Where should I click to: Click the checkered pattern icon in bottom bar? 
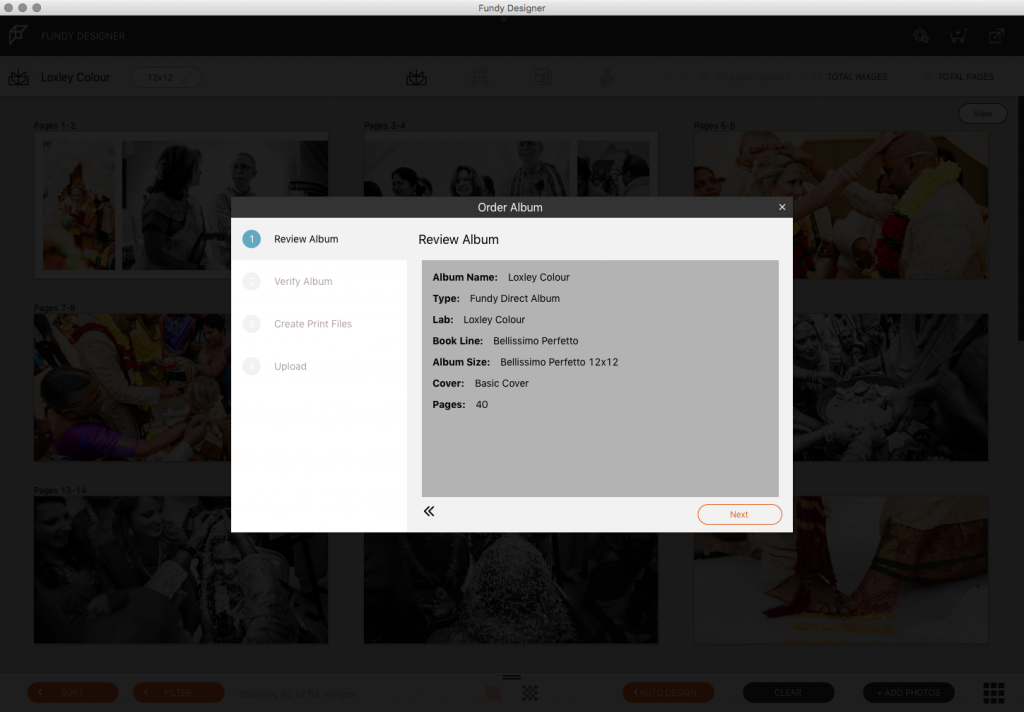pos(530,692)
